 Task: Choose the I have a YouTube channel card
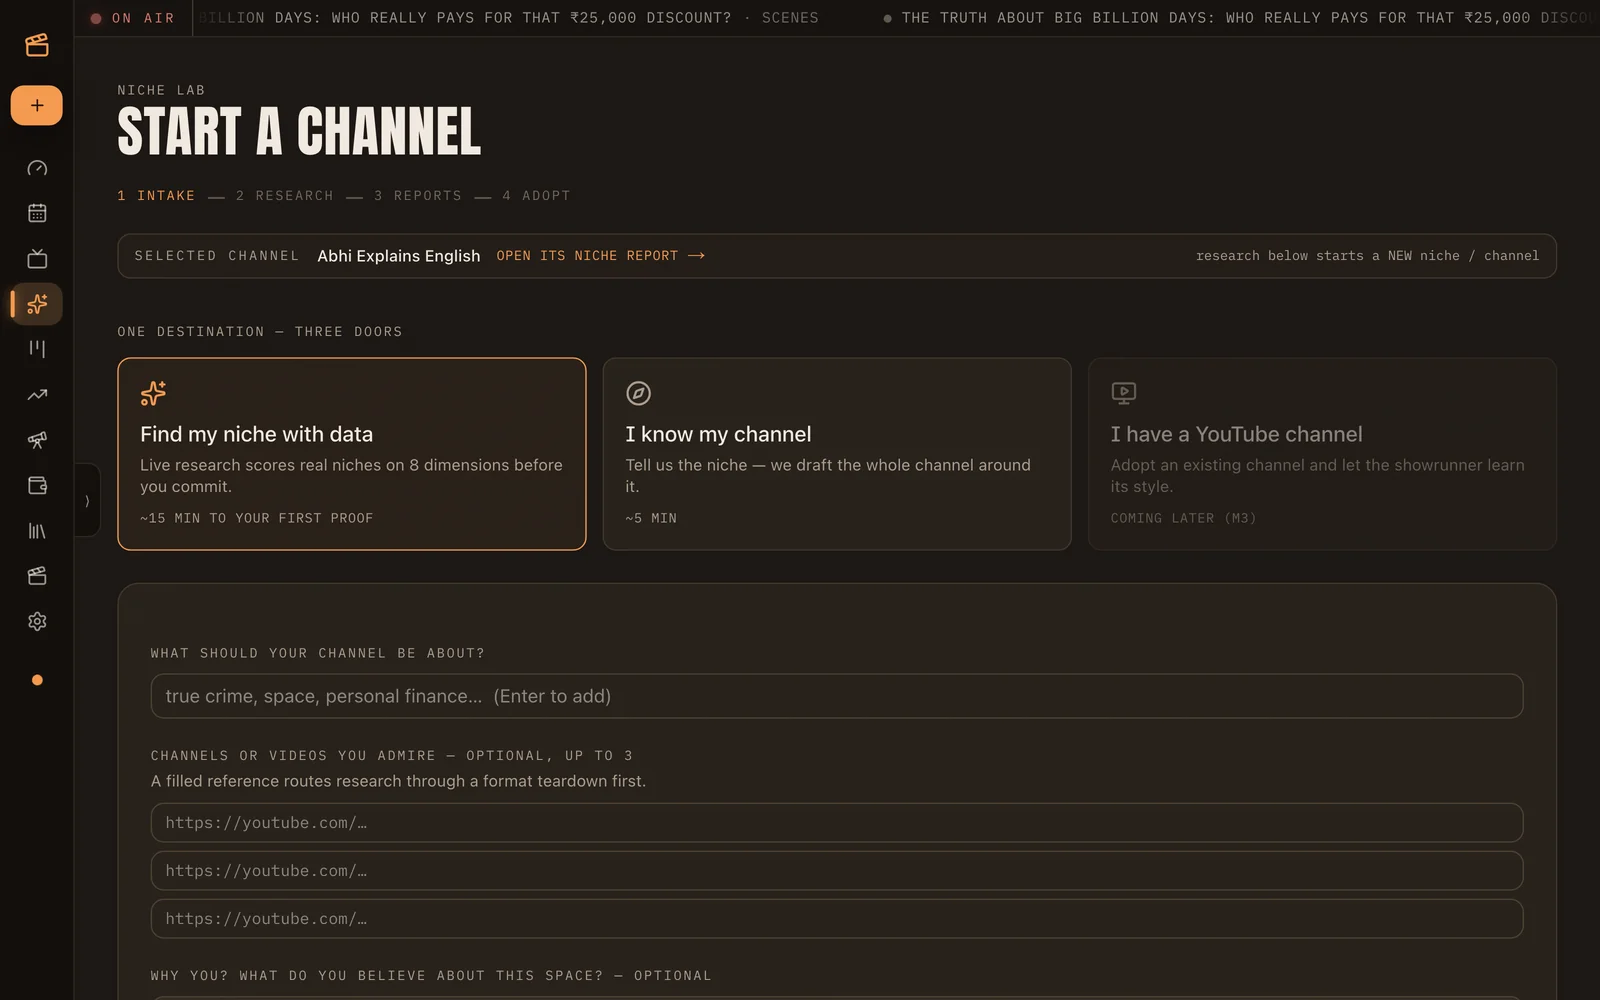(x=1322, y=454)
